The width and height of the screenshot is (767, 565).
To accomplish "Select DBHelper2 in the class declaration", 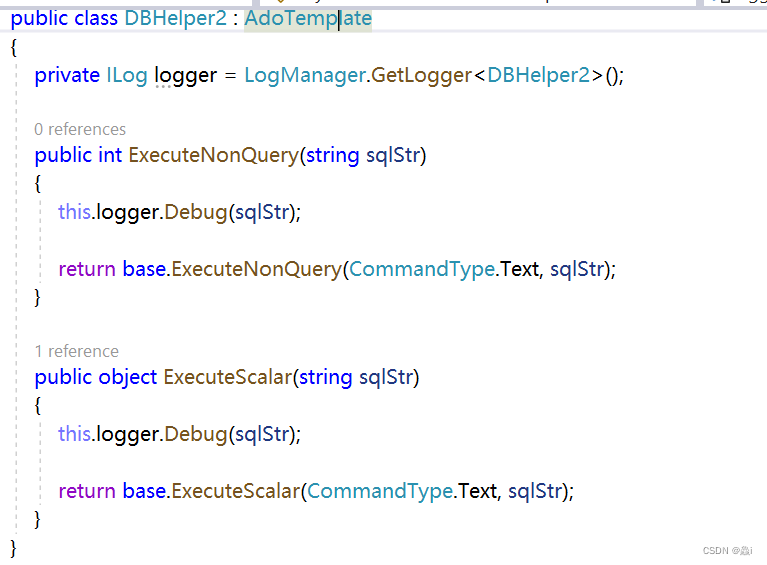I will (175, 18).
